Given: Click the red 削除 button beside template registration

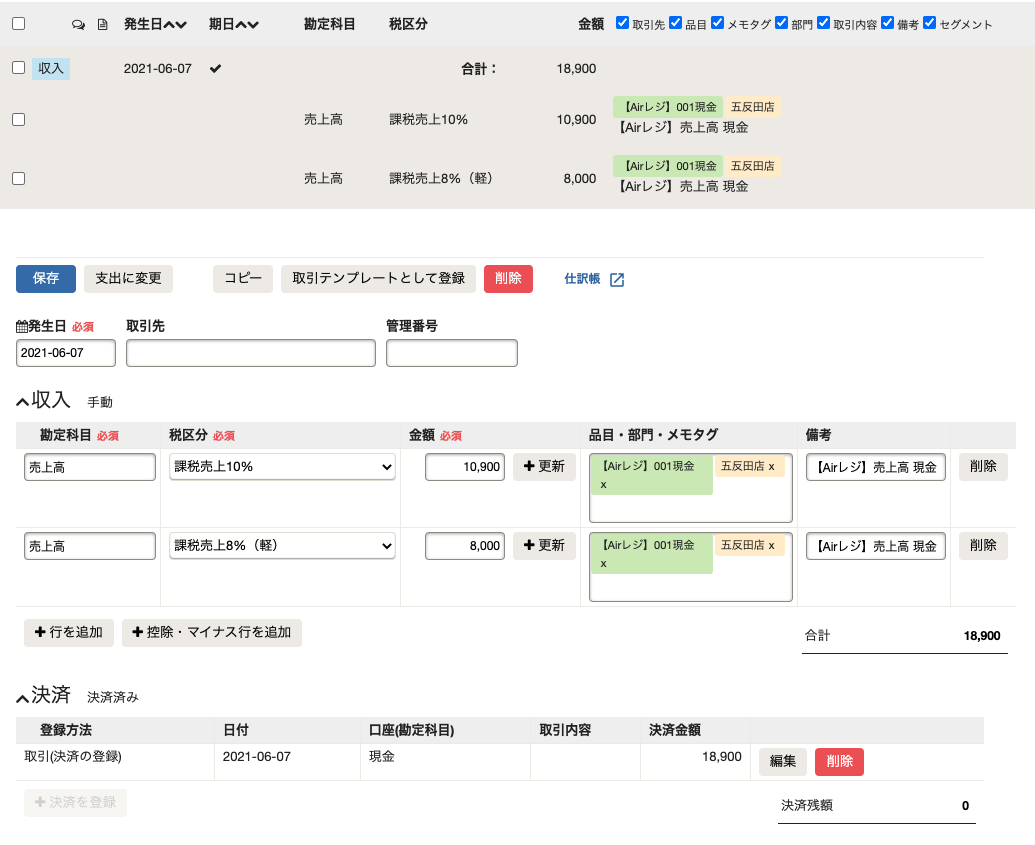Looking at the screenshot, I should click(508, 279).
